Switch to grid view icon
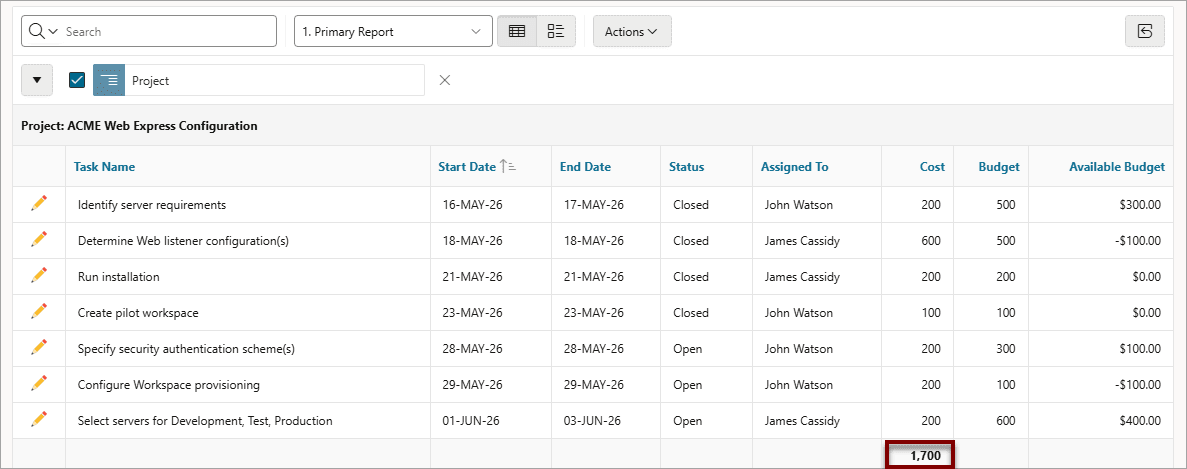The image size is (1187, 469). coord(517,32)
